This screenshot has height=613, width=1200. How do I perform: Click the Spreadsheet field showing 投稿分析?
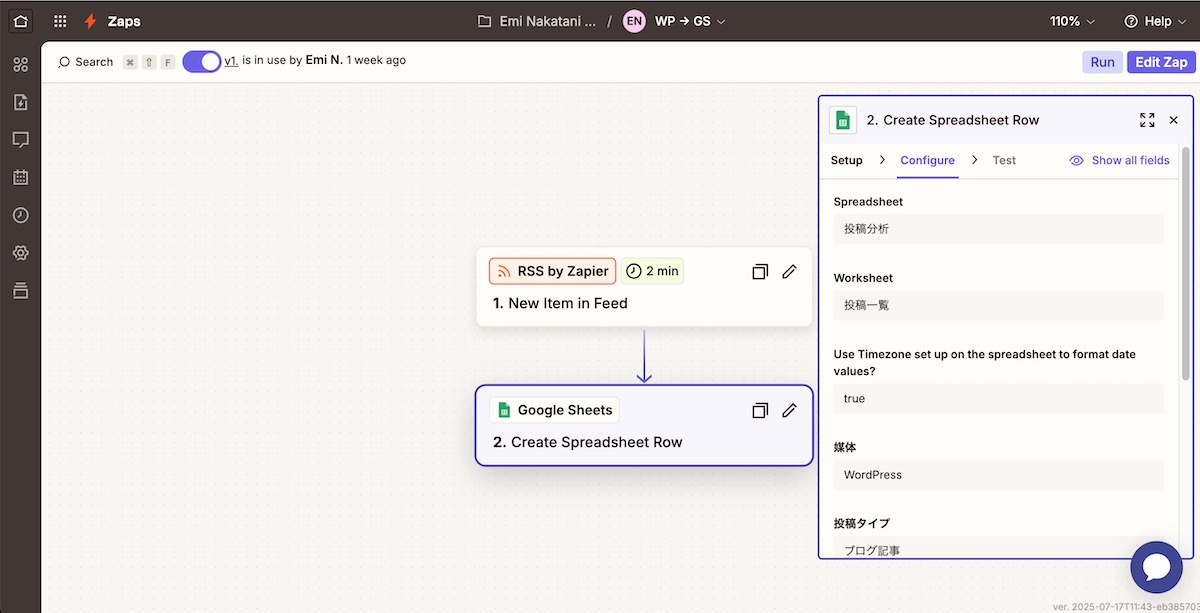click(x=998, y=229)
